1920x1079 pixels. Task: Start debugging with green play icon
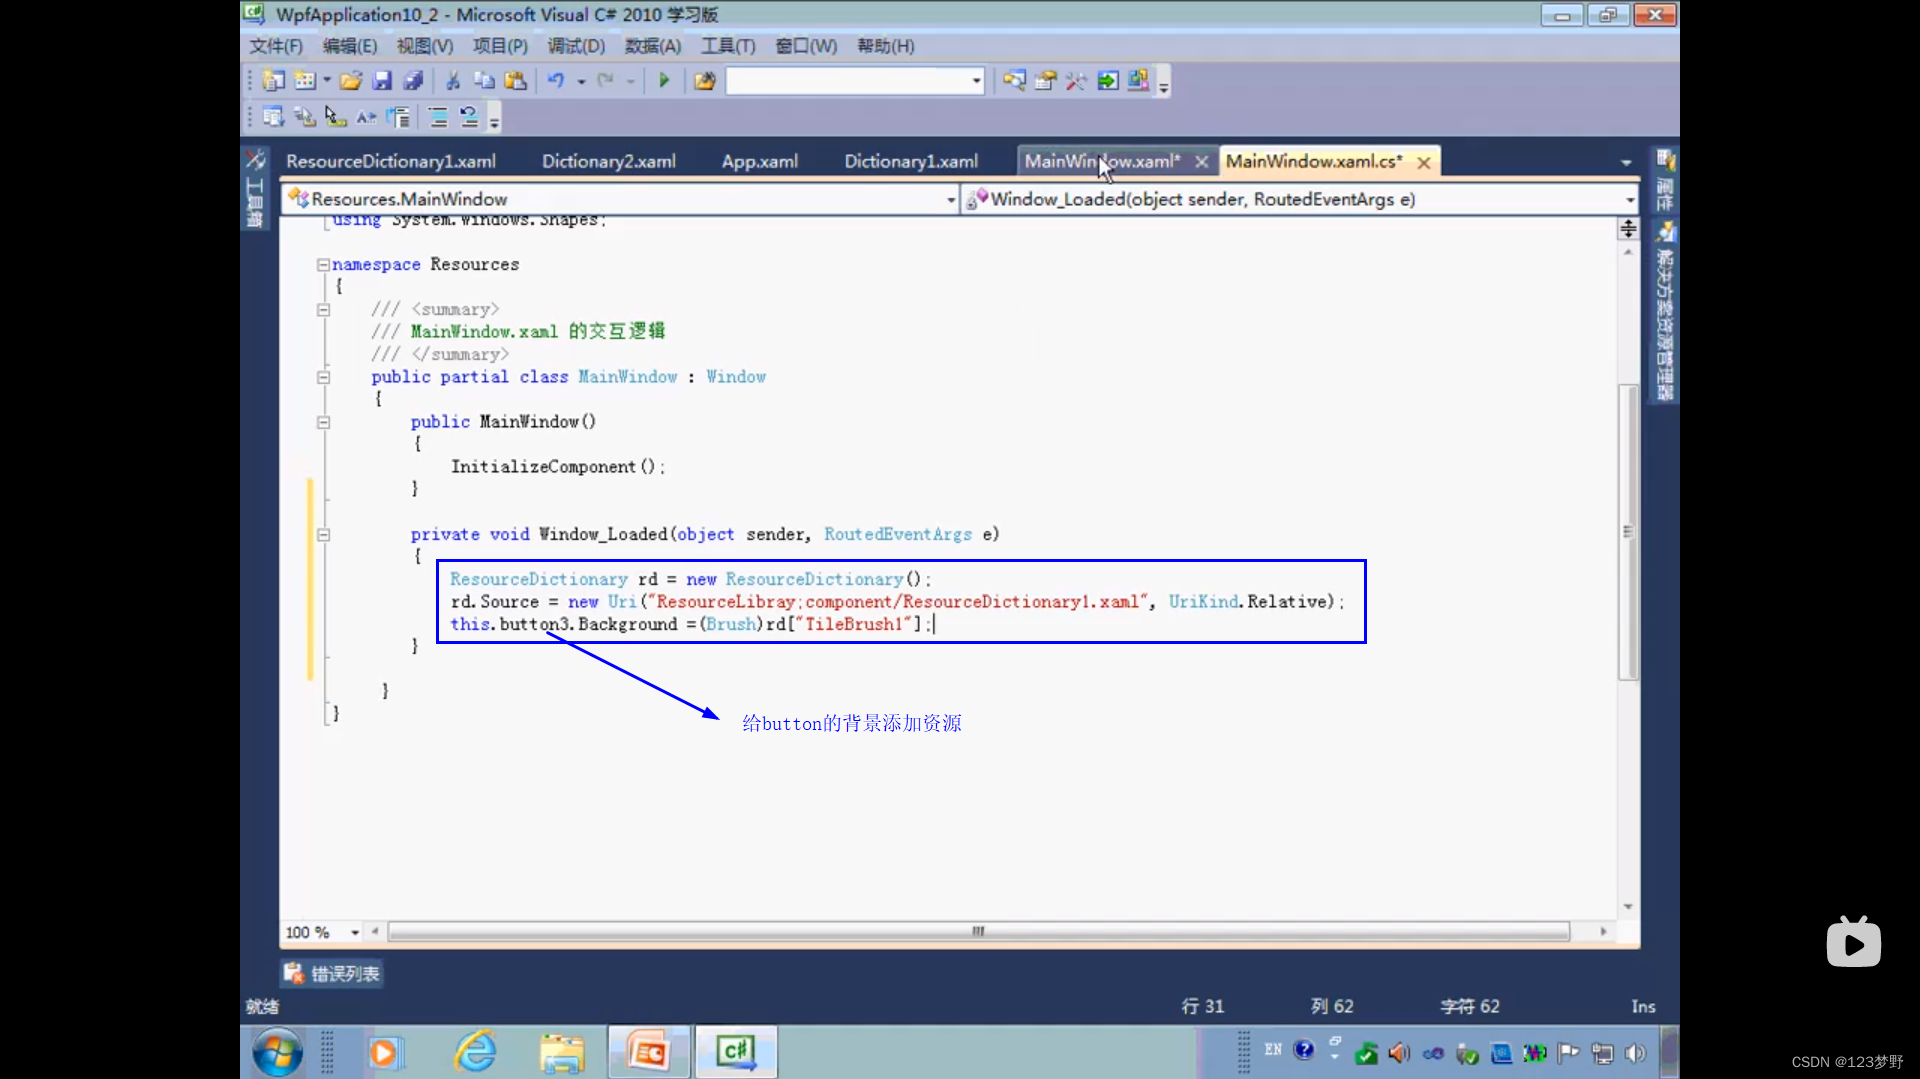point(664,81)
